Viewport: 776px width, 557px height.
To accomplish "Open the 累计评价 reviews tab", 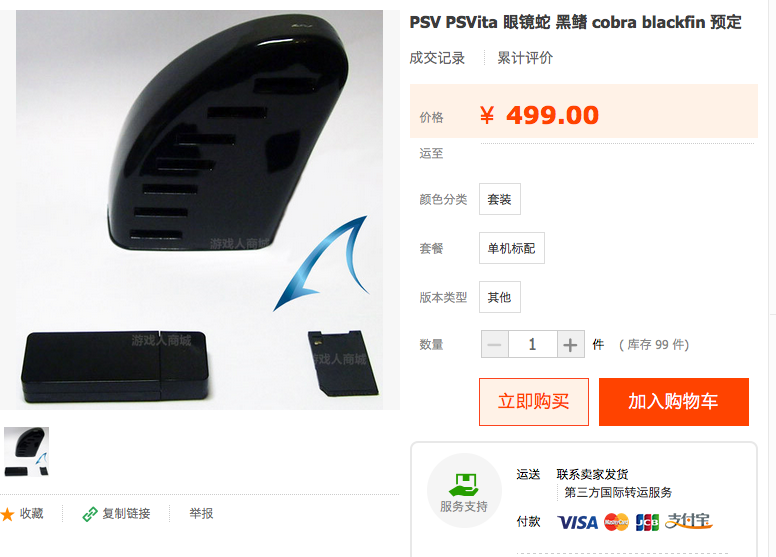I will click(525, 58).
